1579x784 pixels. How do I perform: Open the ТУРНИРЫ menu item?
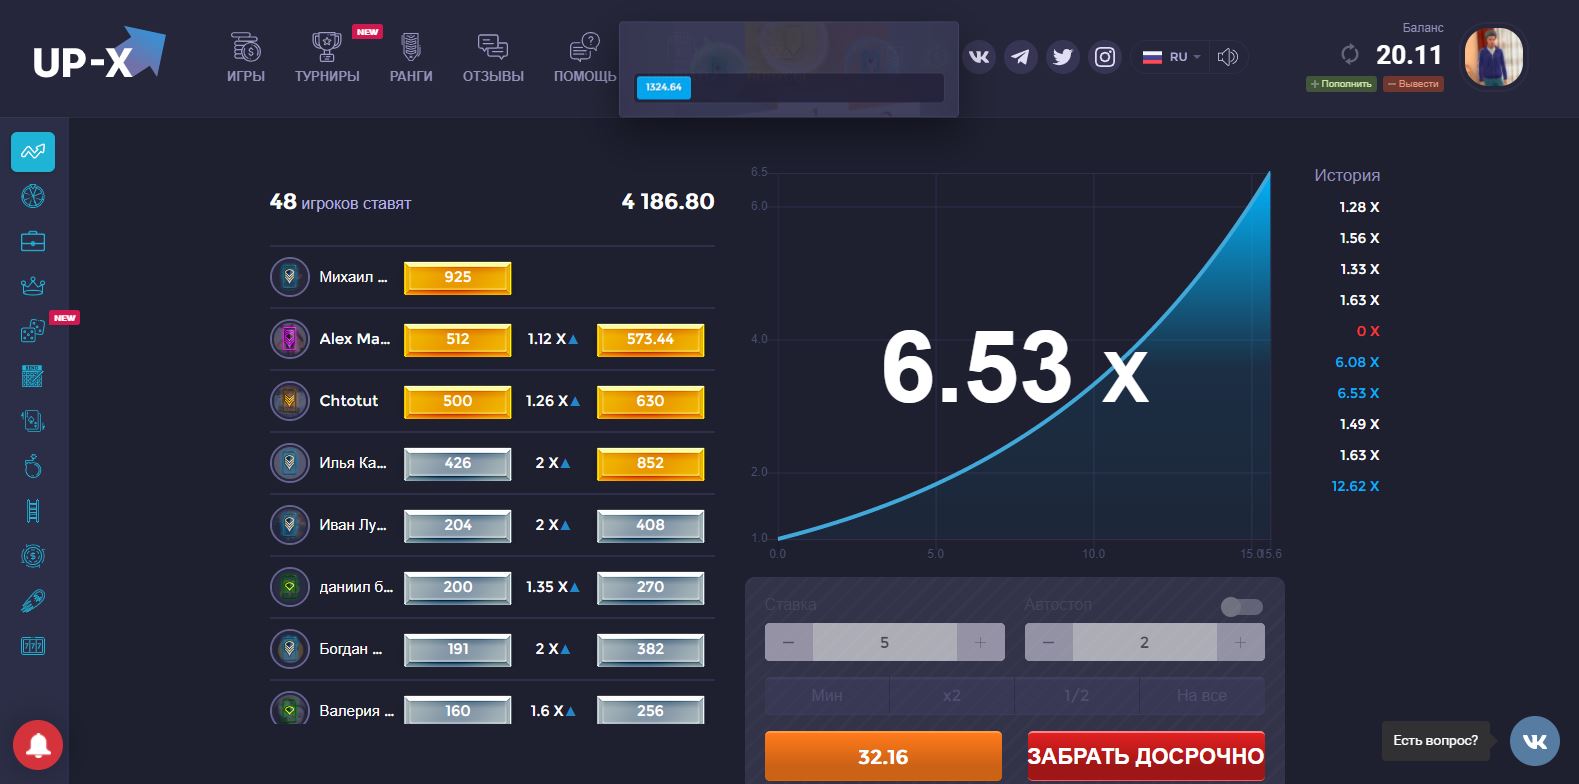pyautogui.click(x=327, y=58)
